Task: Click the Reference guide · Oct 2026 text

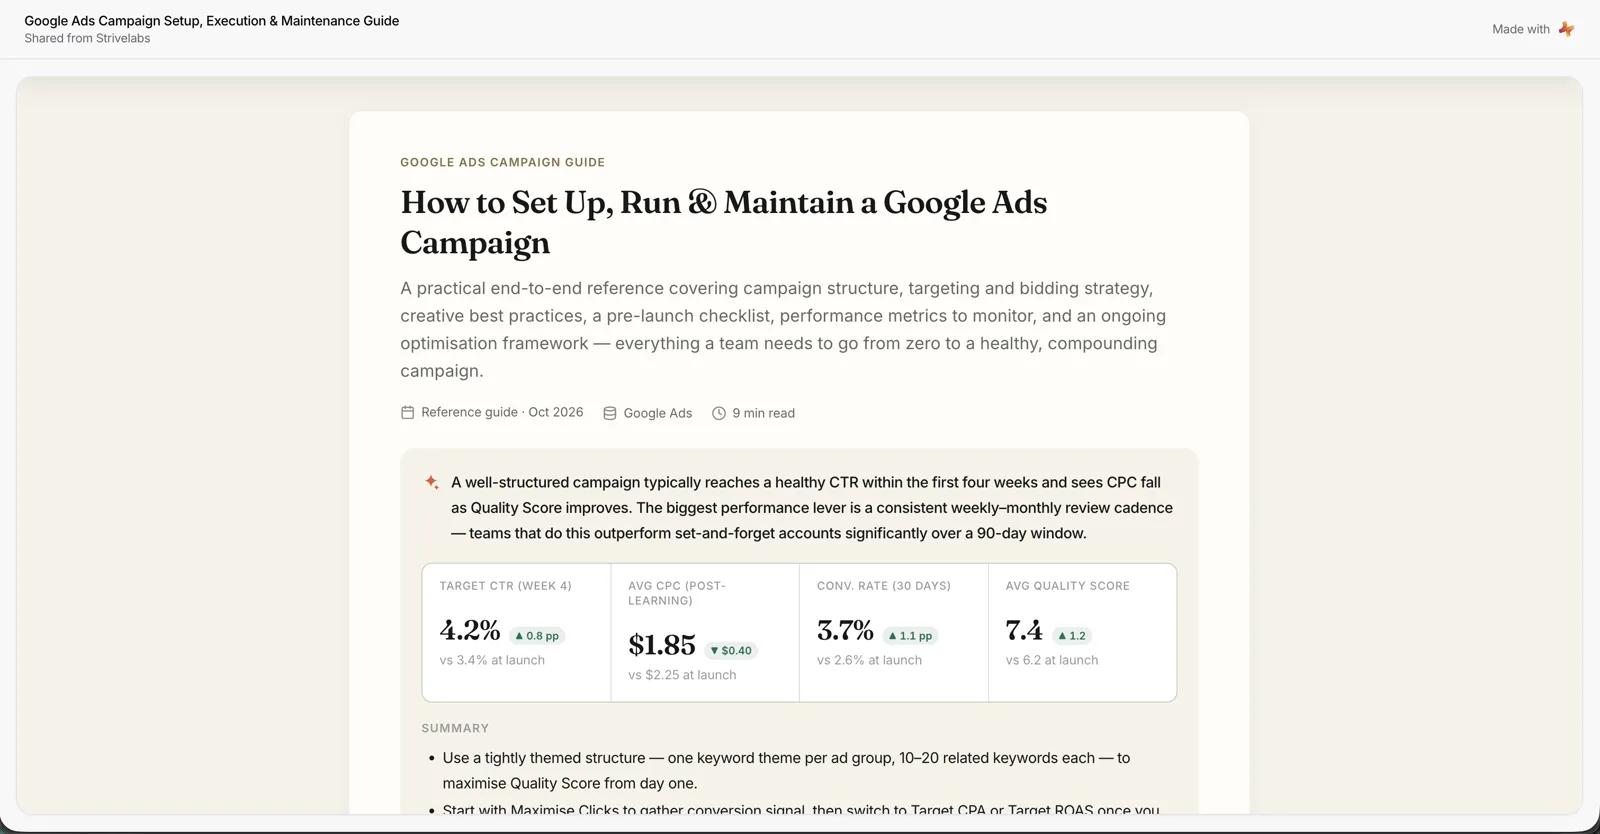Action: [x=502, y=412]
